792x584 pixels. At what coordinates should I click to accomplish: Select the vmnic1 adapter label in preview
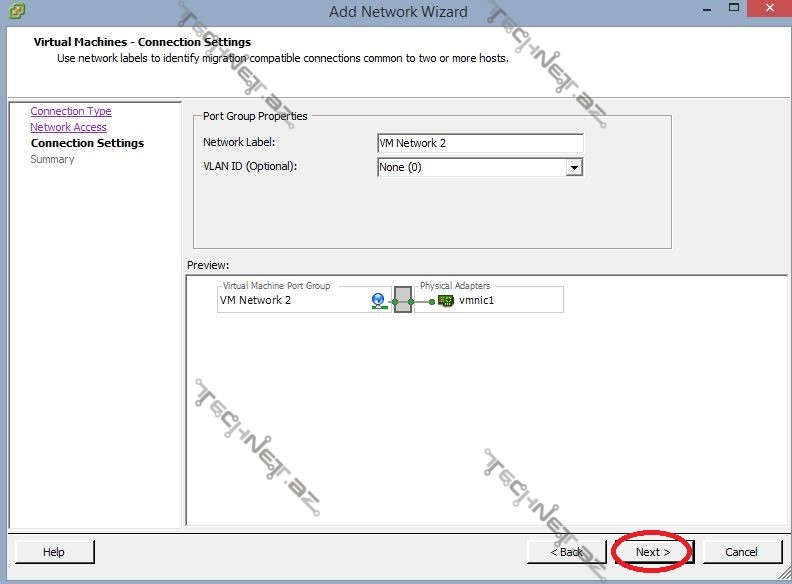(x=477, y=300)
